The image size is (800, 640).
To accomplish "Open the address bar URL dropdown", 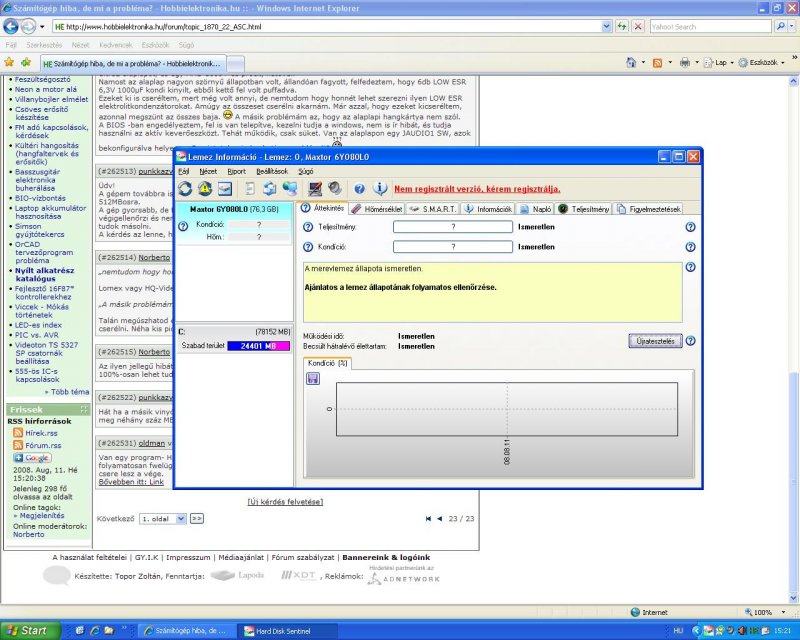I will [606, 27].
